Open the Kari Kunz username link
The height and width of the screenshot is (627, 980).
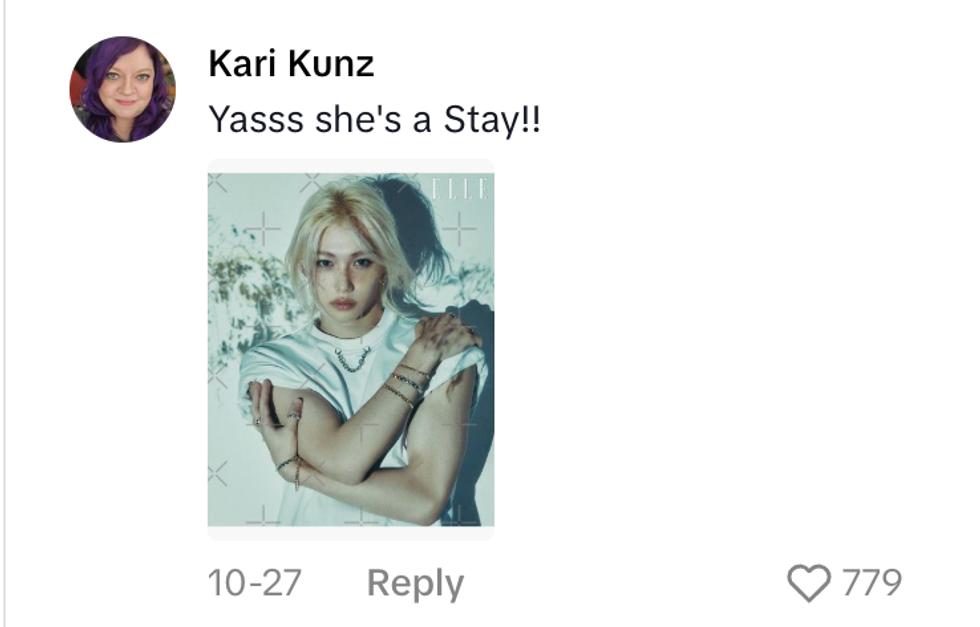click(291, 64)
